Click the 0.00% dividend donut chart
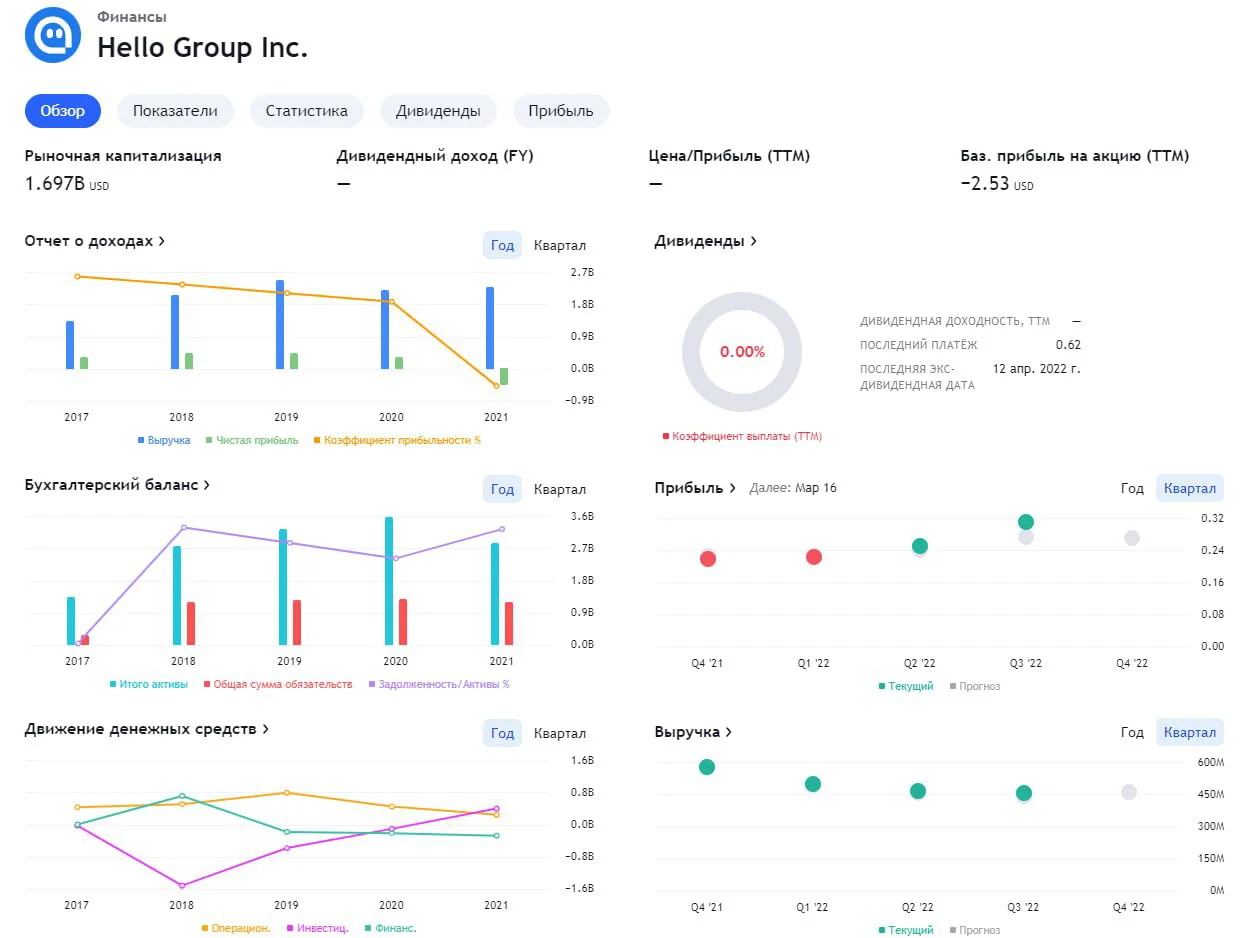 tap(742, 352)
